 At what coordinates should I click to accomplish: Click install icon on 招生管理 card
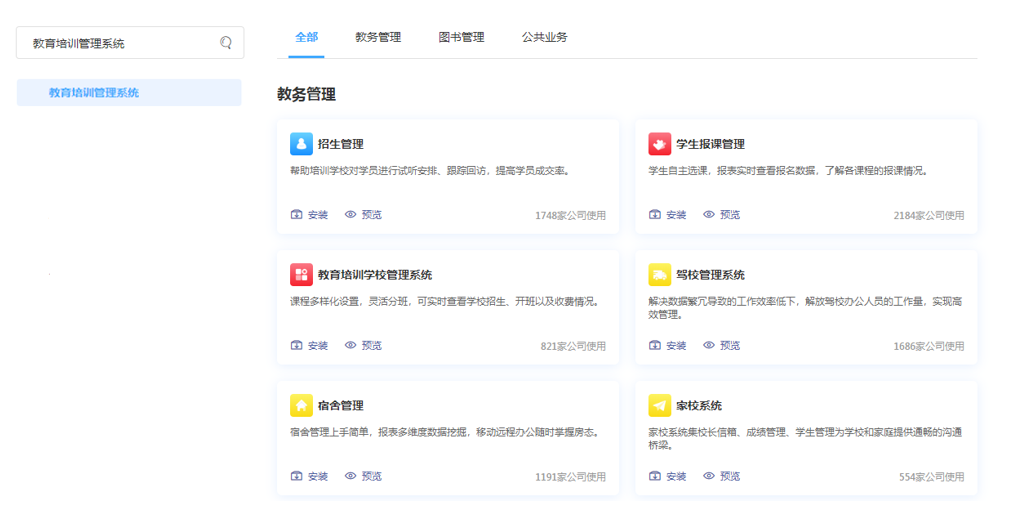(297, 215)
